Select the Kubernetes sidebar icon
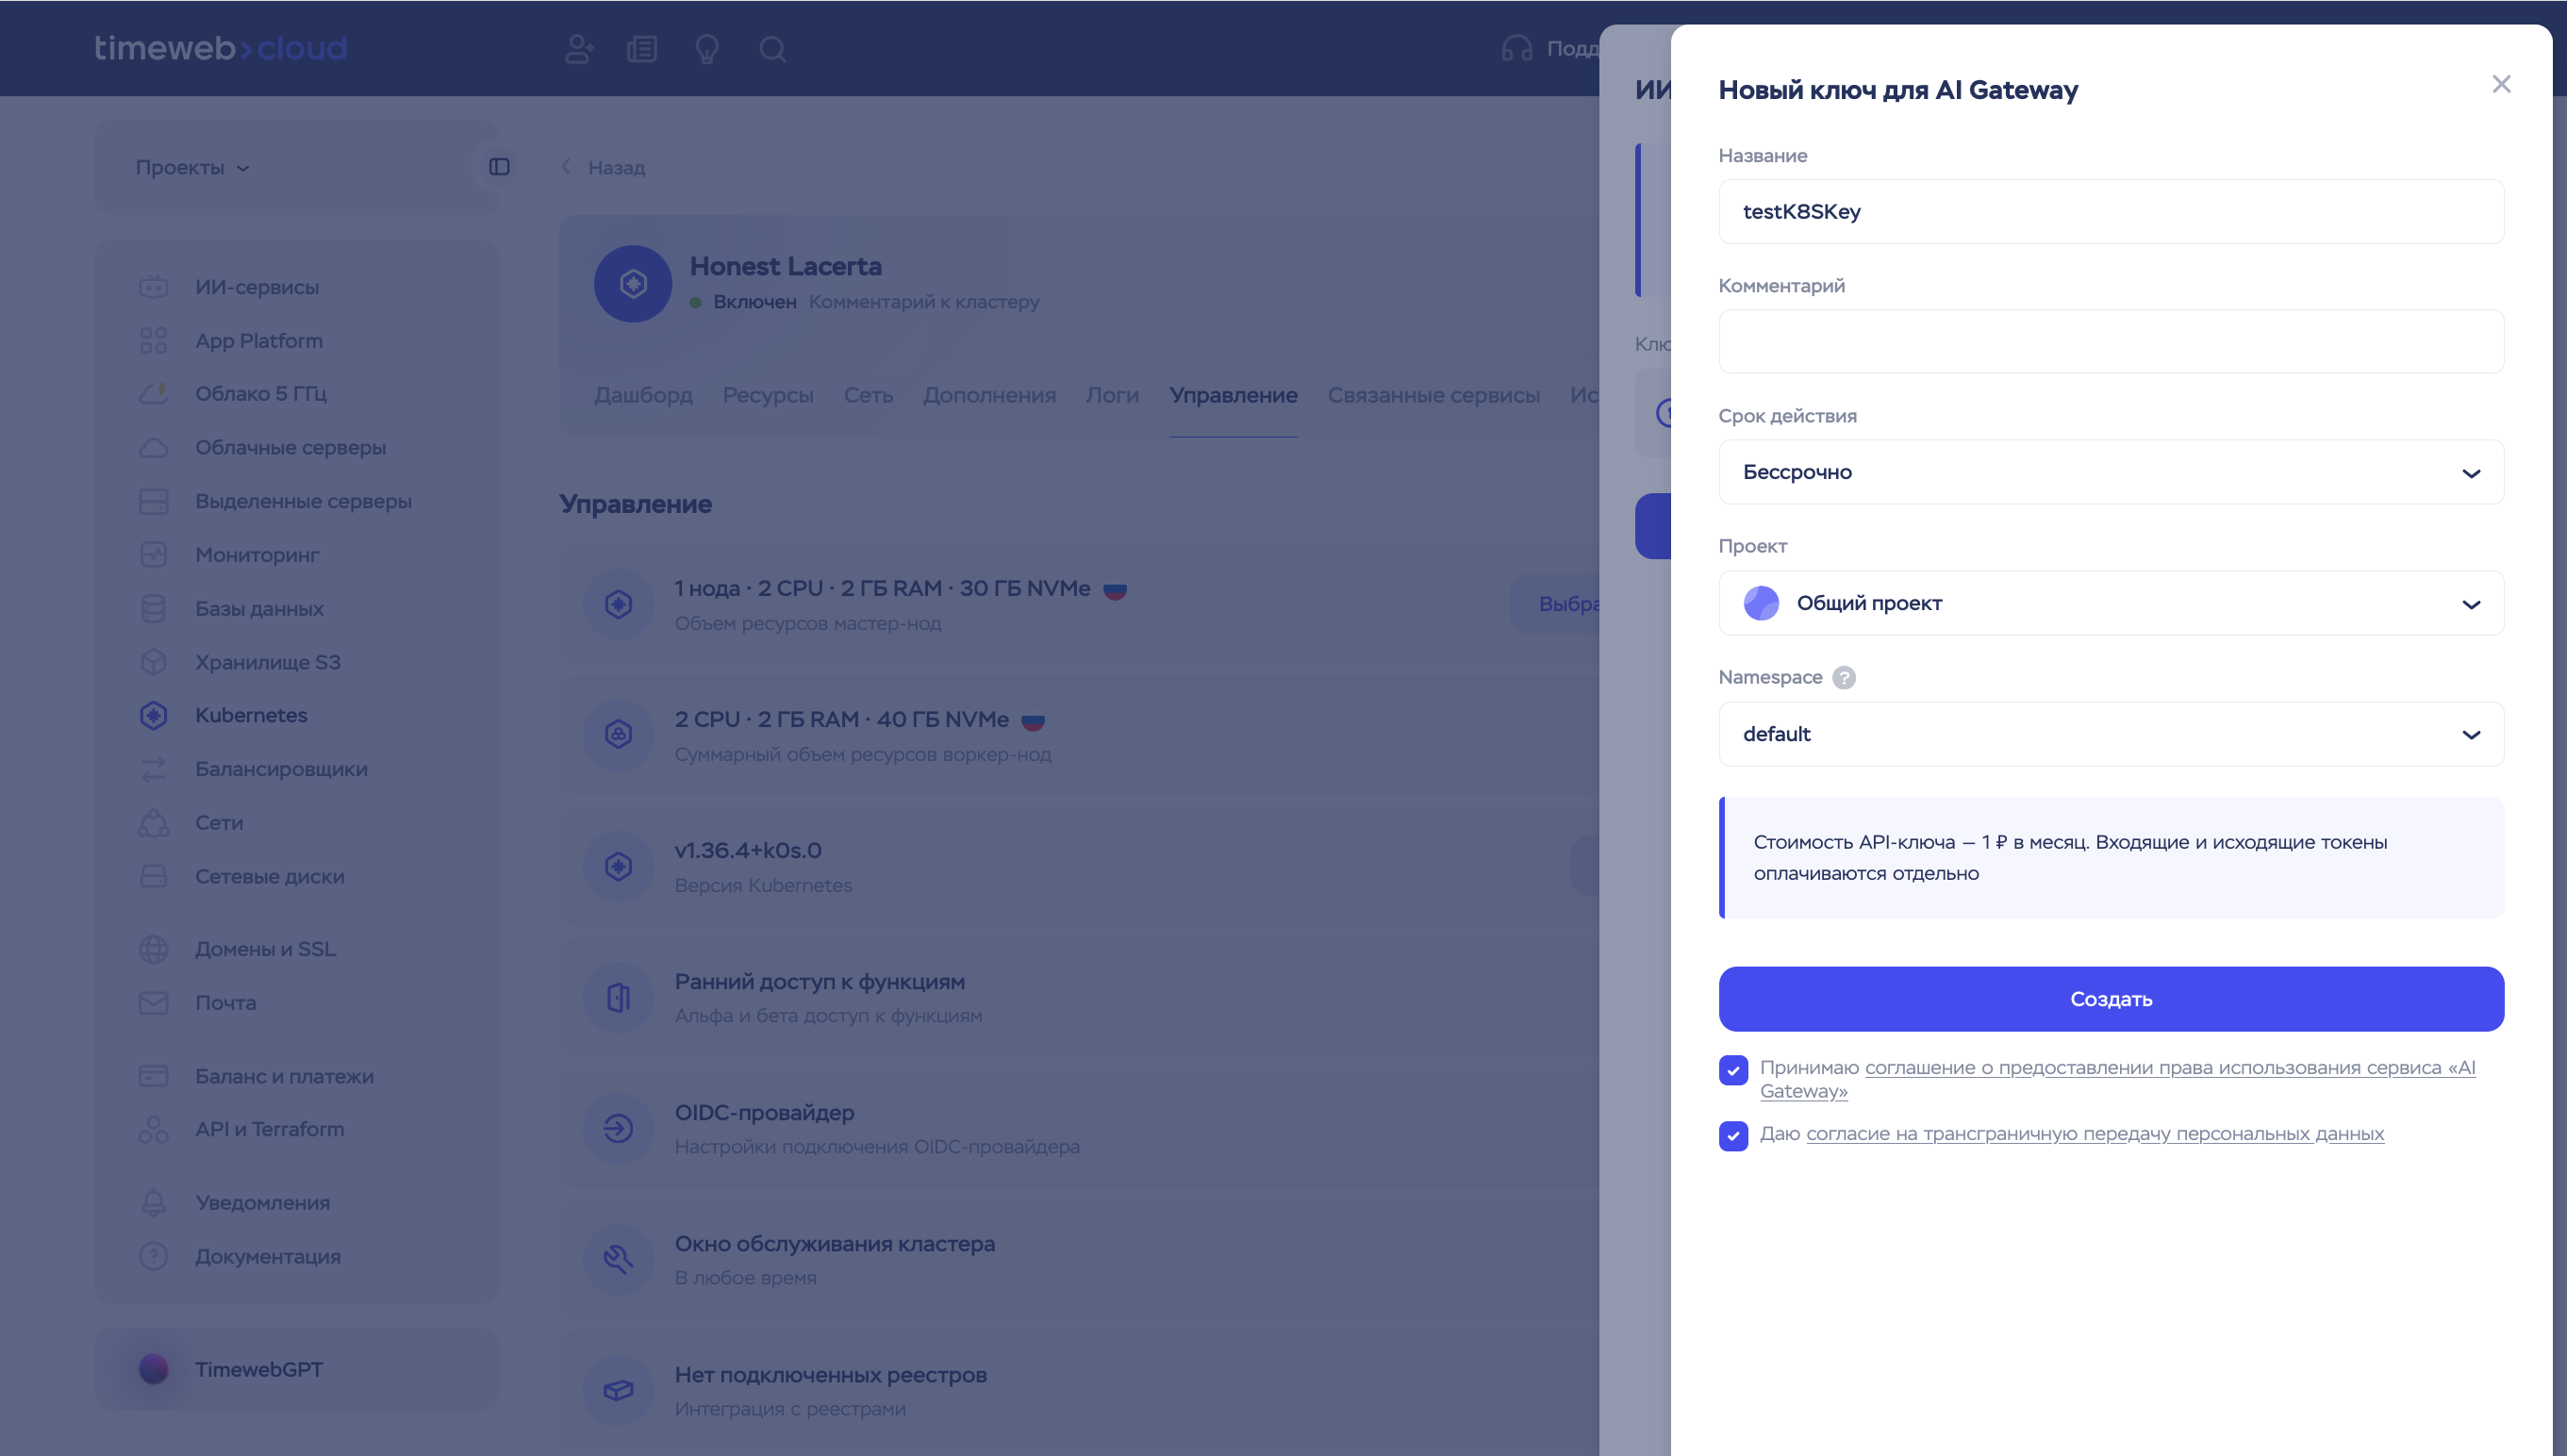The width and height of the screenshot is (2567, 1456). click(153, 715)
